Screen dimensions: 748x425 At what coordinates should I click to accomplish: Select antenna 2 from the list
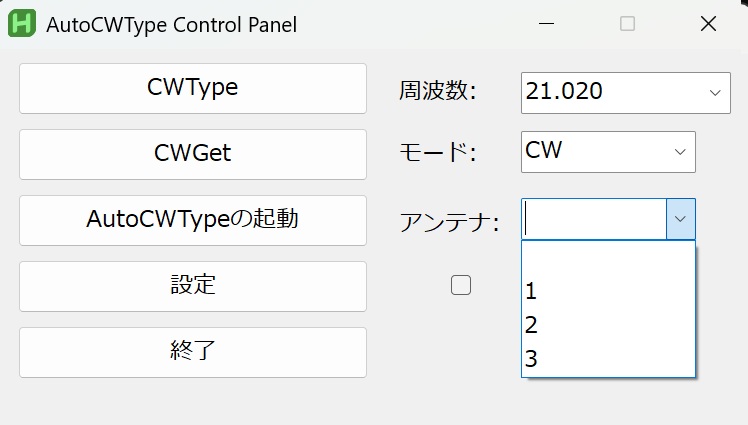click(608, 325)
